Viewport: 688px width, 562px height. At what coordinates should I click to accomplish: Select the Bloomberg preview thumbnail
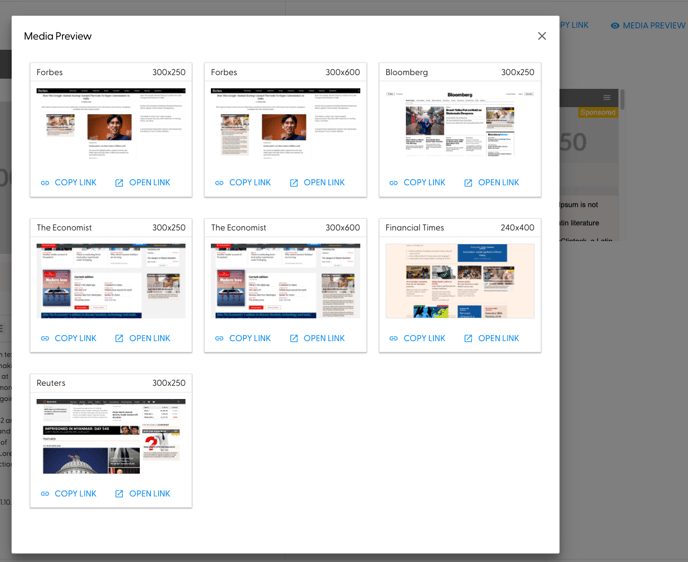(460, 125)
